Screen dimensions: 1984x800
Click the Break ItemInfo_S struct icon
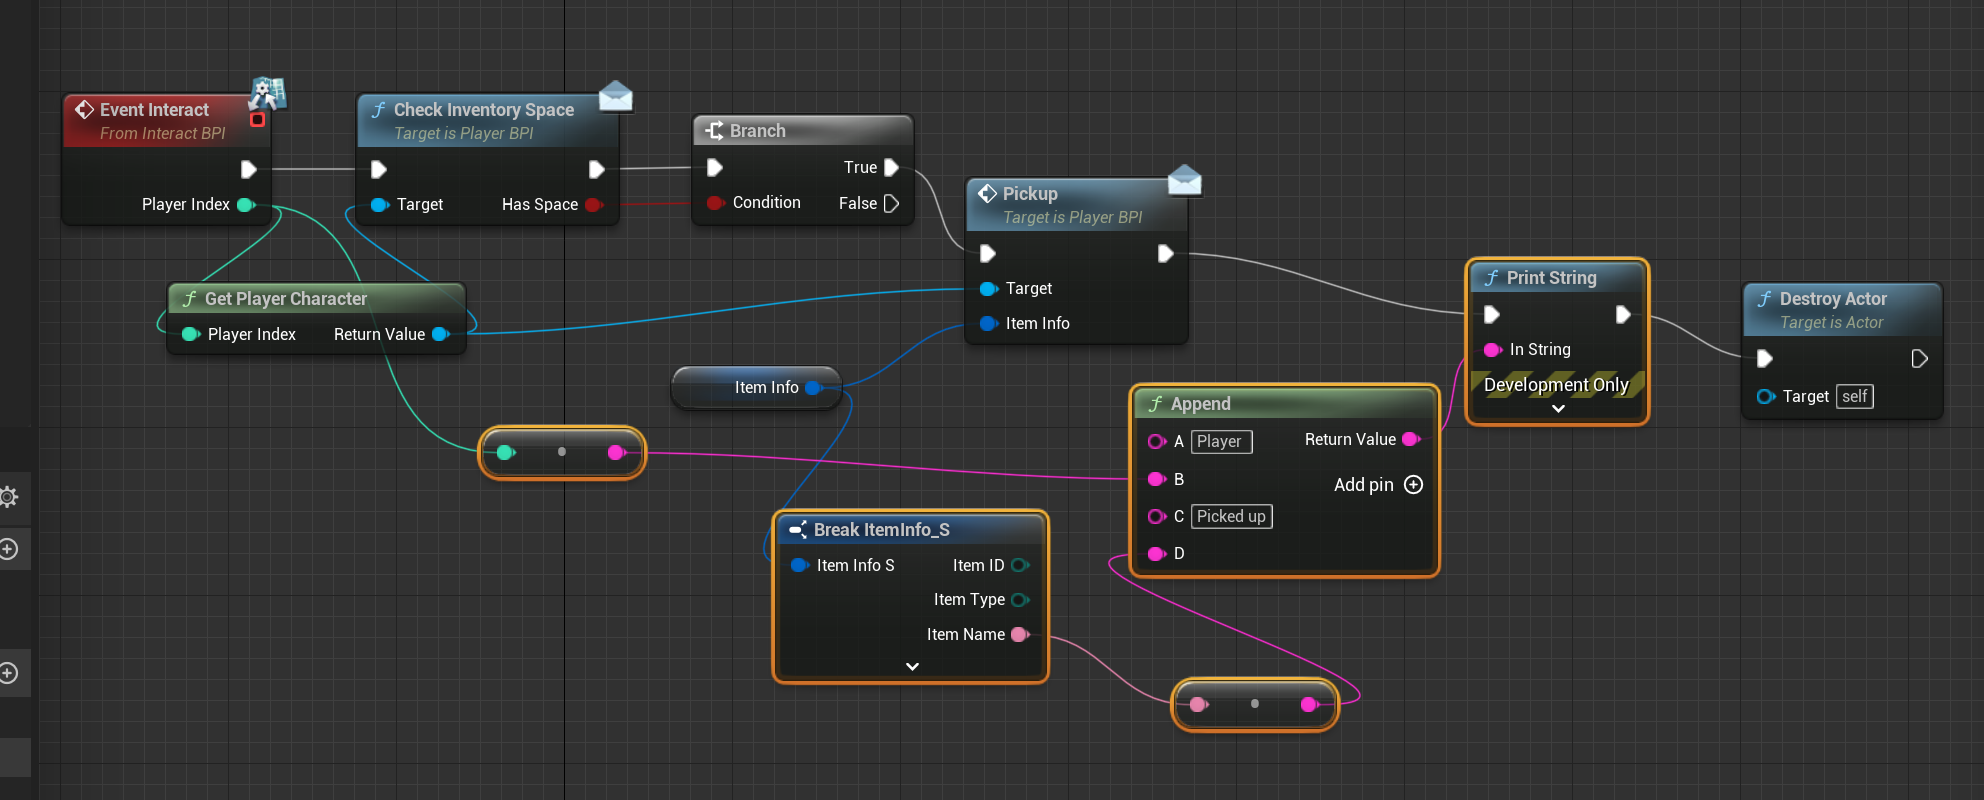point(797,530)
